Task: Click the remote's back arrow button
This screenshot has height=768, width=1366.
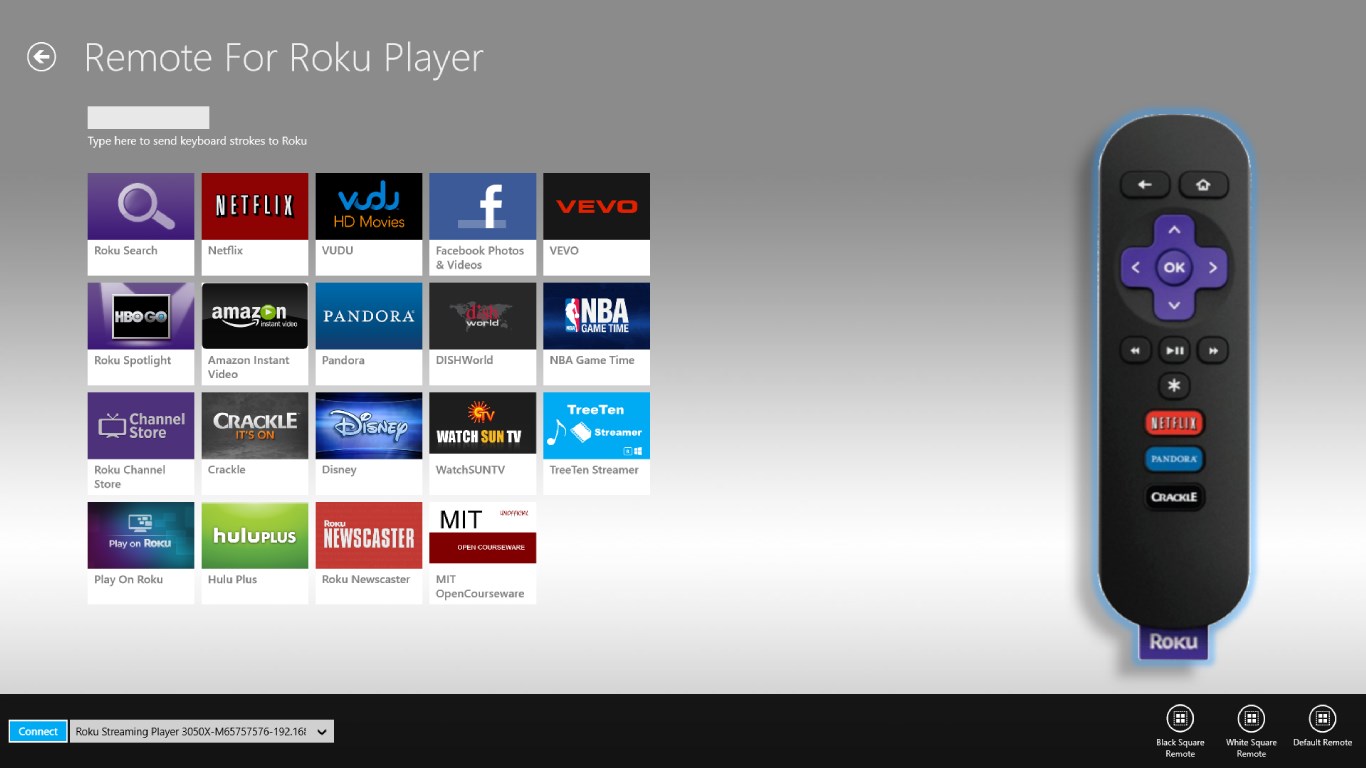Action: pos(1145,185)
